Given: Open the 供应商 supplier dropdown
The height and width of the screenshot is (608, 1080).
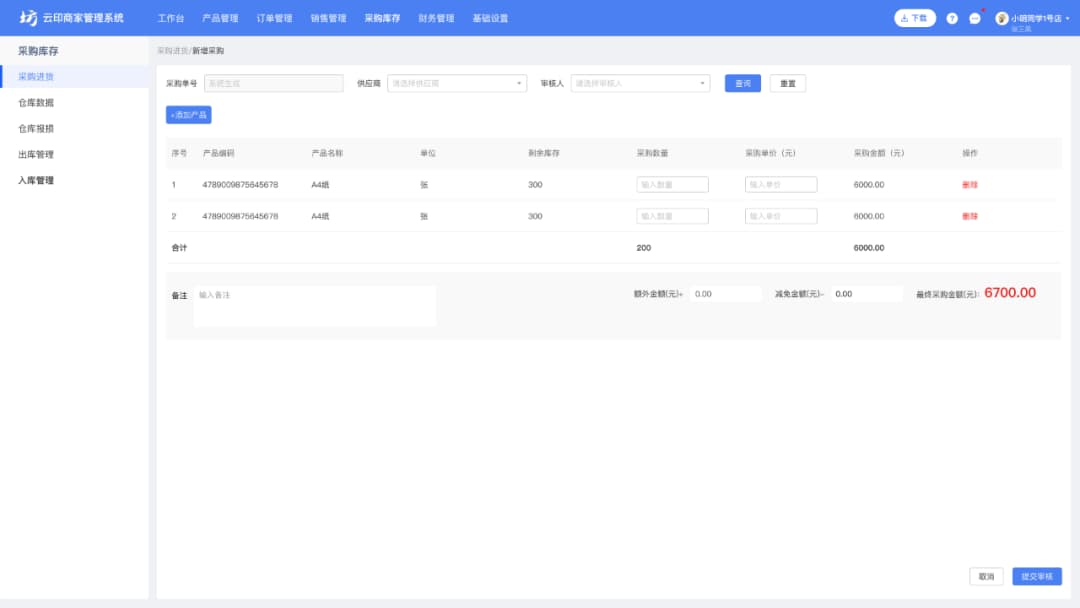Looking at the screenshot, I should 456,84.
